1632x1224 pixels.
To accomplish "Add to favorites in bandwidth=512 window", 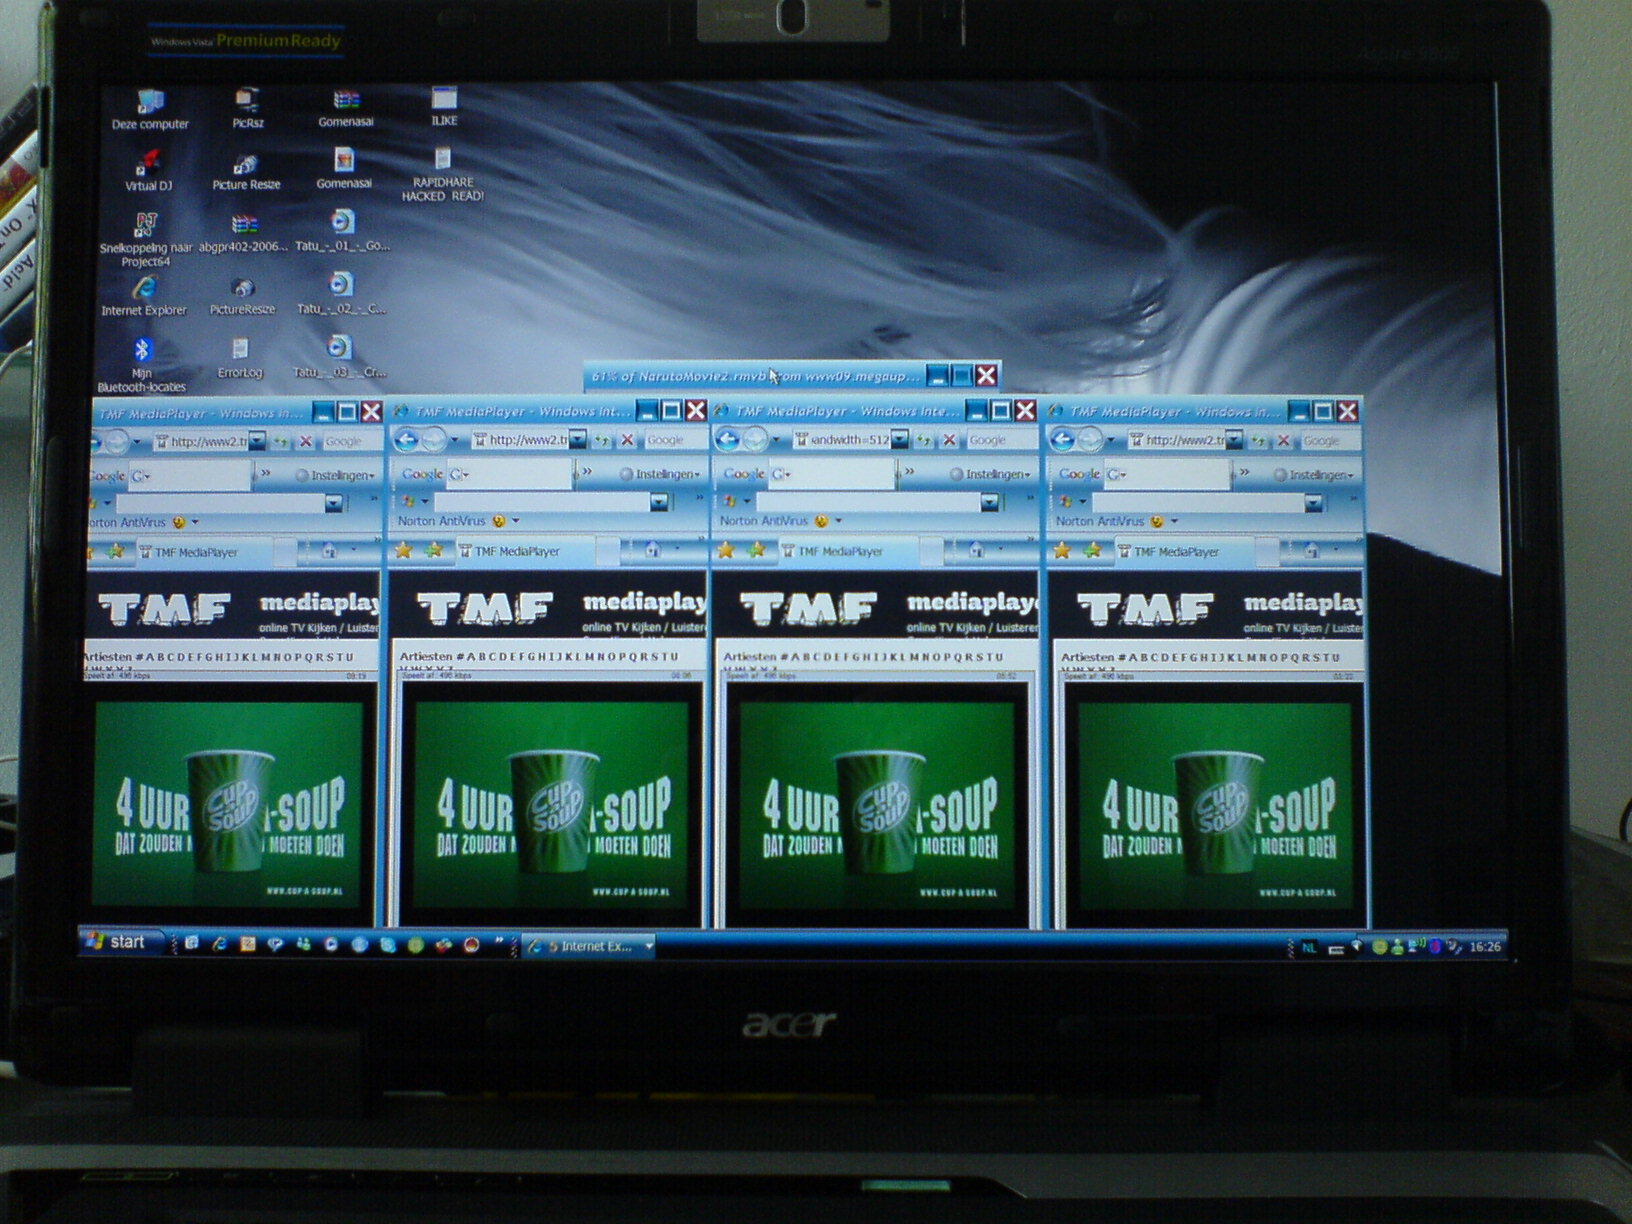I will pos(757,550).
